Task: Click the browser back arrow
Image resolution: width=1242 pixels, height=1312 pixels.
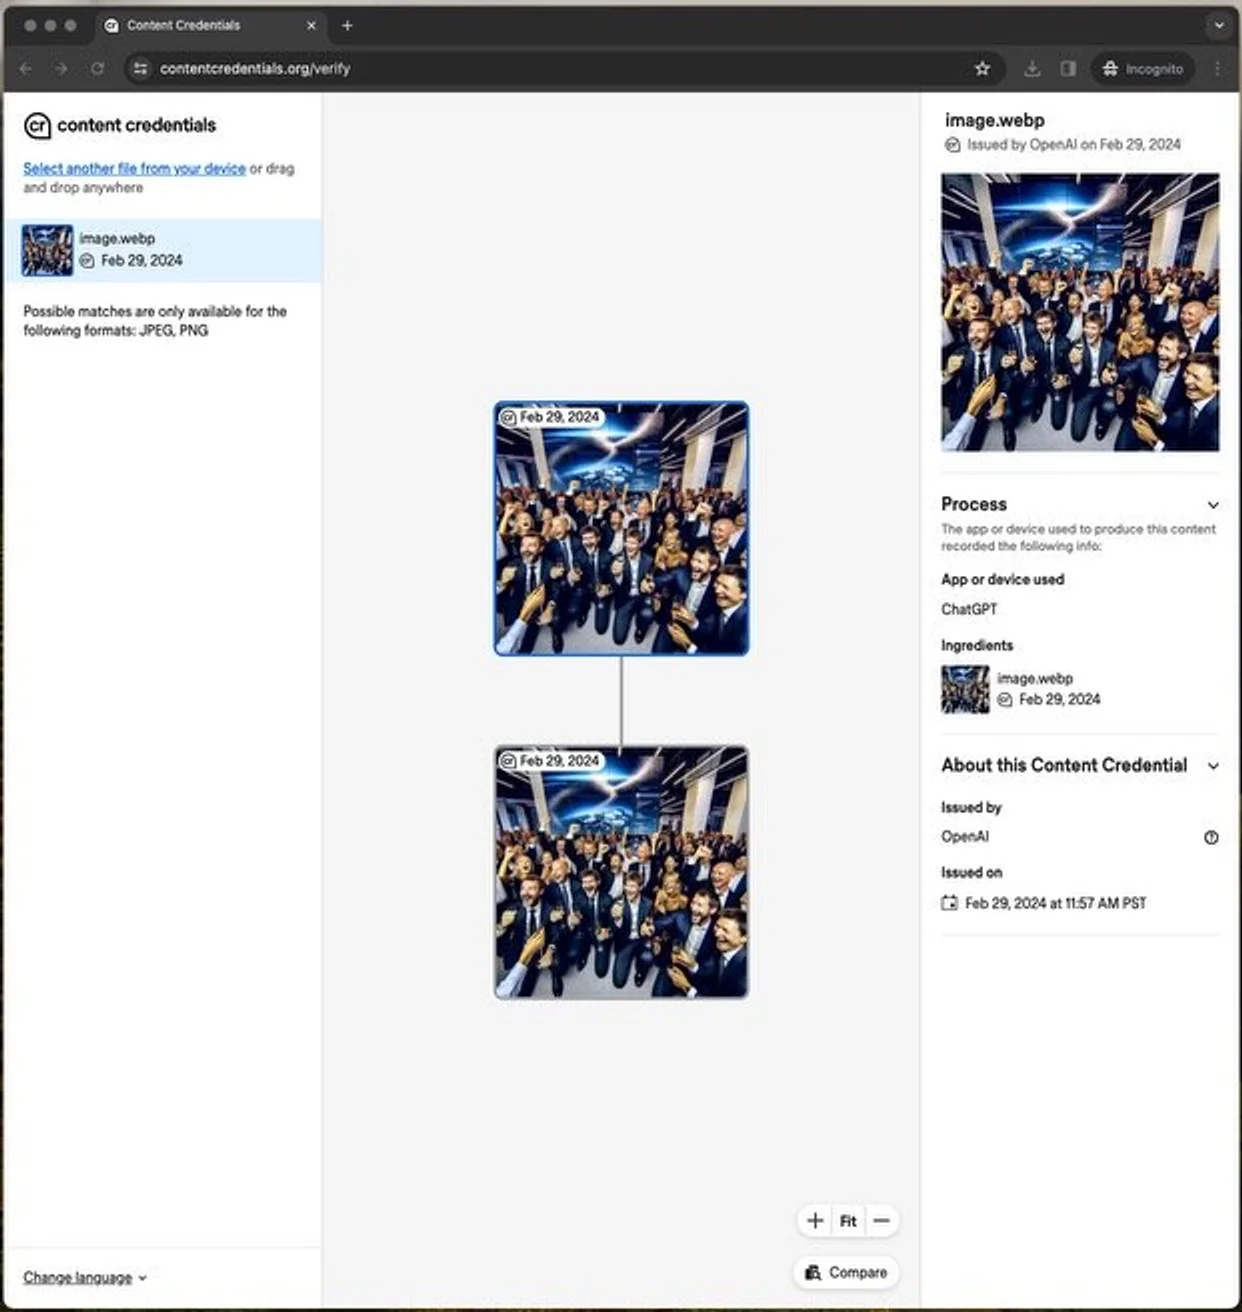Action: click(26, 69)
